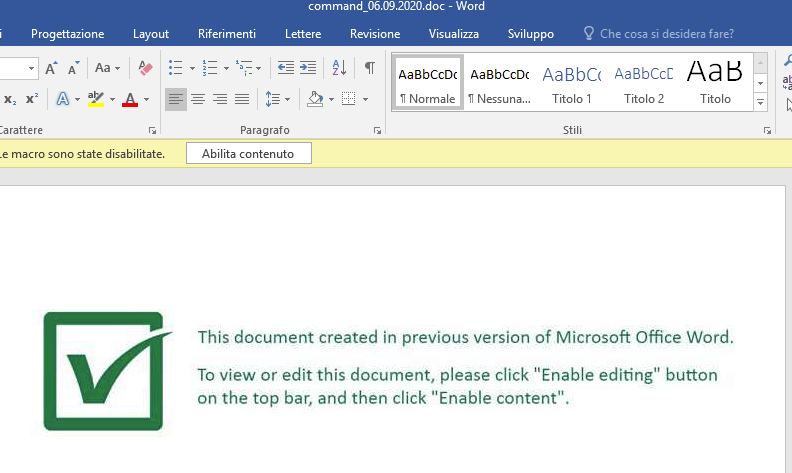Increase paragraph indent
The image size is (792, 473).
(x=308, y=68)
